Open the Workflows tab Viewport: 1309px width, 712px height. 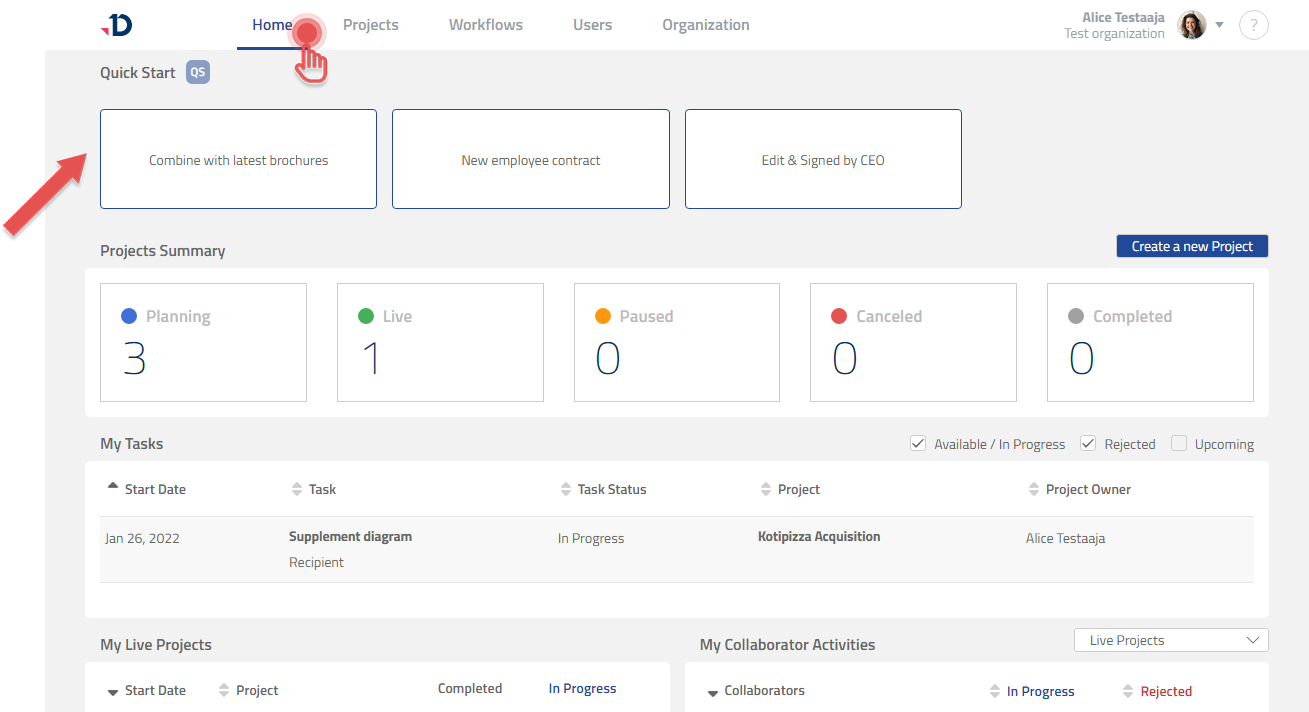(485, 25)
